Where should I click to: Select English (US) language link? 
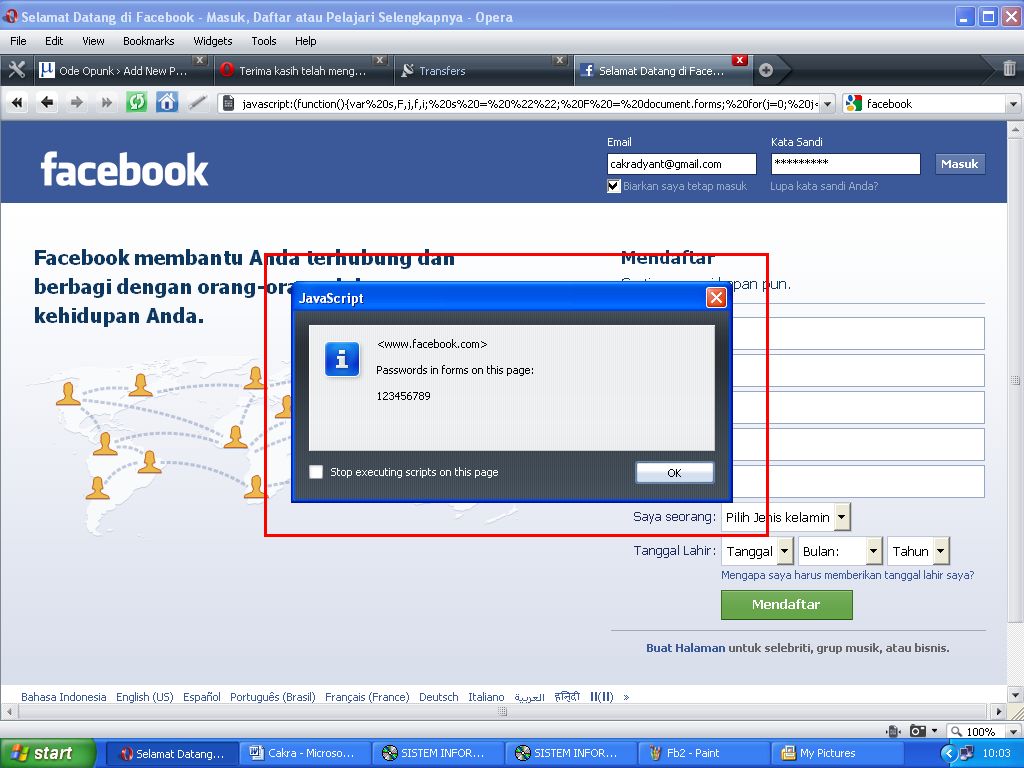pos(145,697)
